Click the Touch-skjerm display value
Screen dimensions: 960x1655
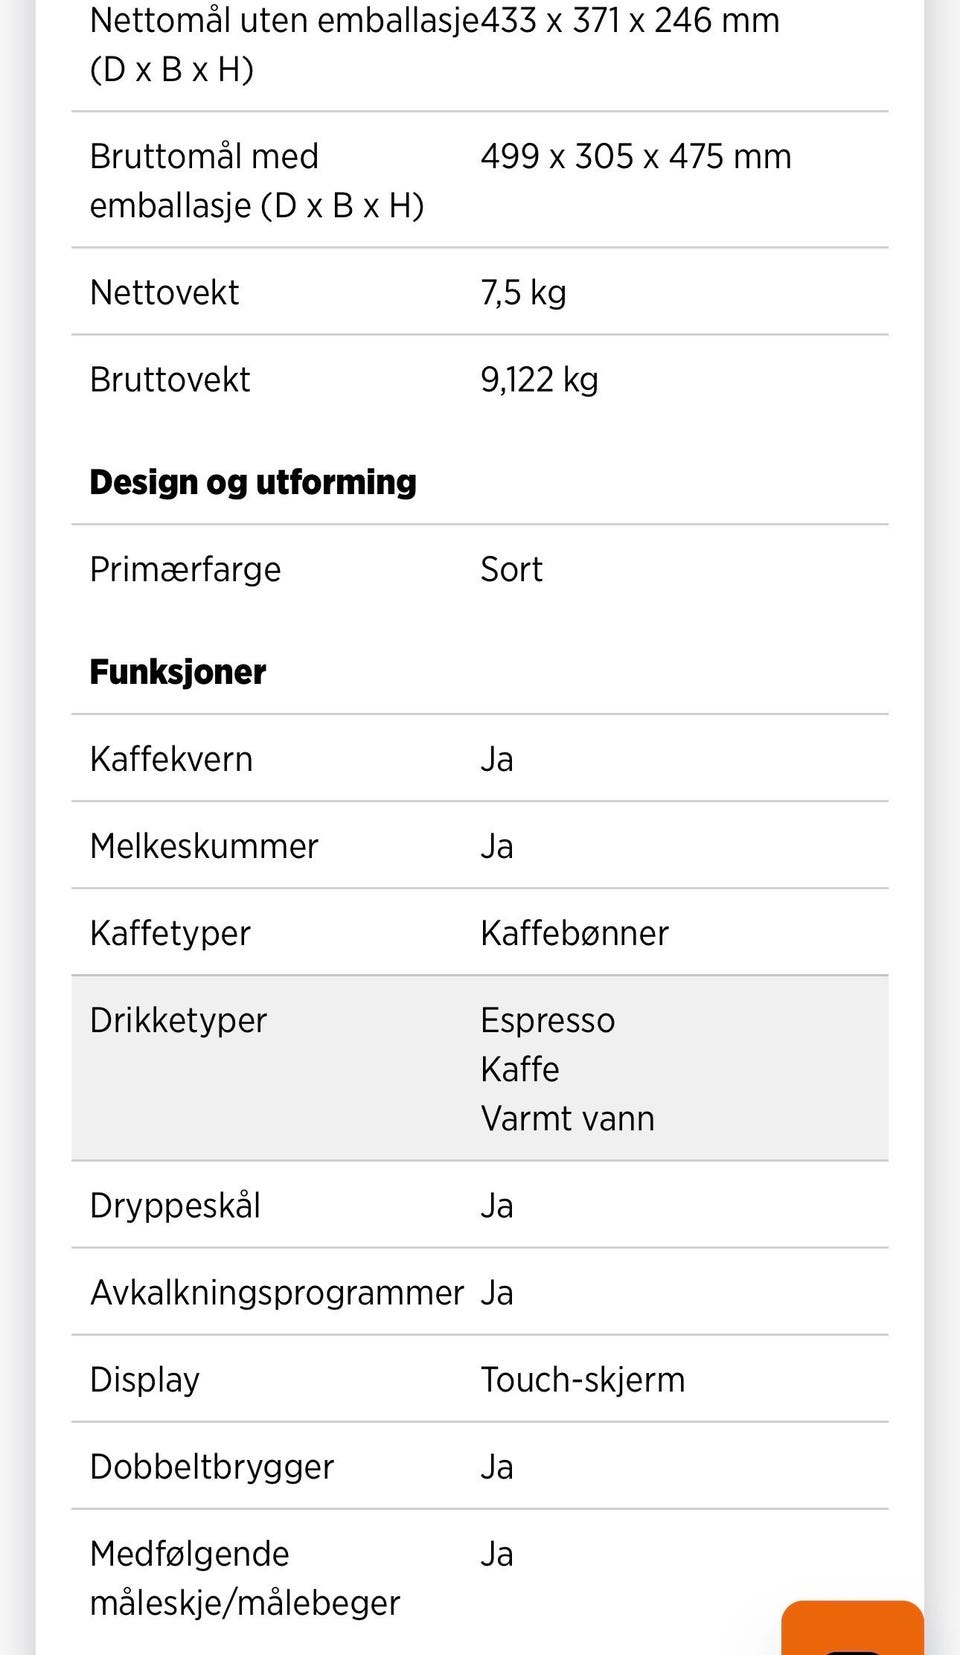click(x=582, y=1380)
